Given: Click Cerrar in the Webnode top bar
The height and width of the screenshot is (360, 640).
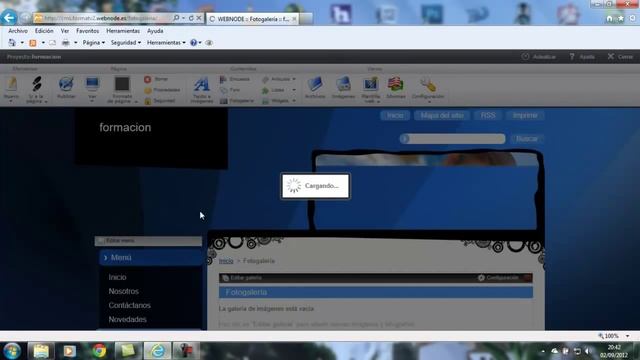Looking at the screenshot, I should [x=620, y=57].
